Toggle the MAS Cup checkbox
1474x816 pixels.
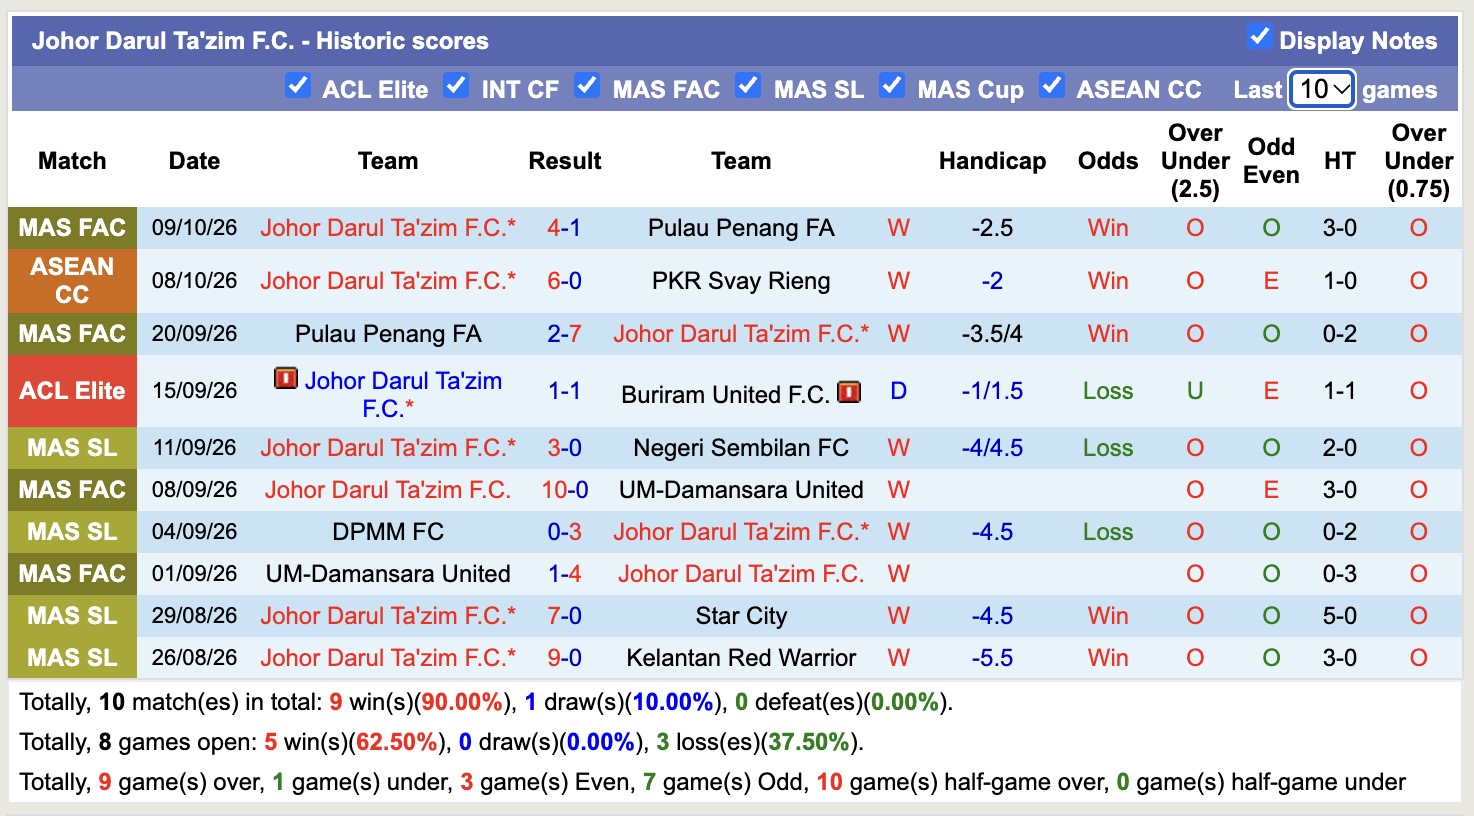click(x=892, y=86)
